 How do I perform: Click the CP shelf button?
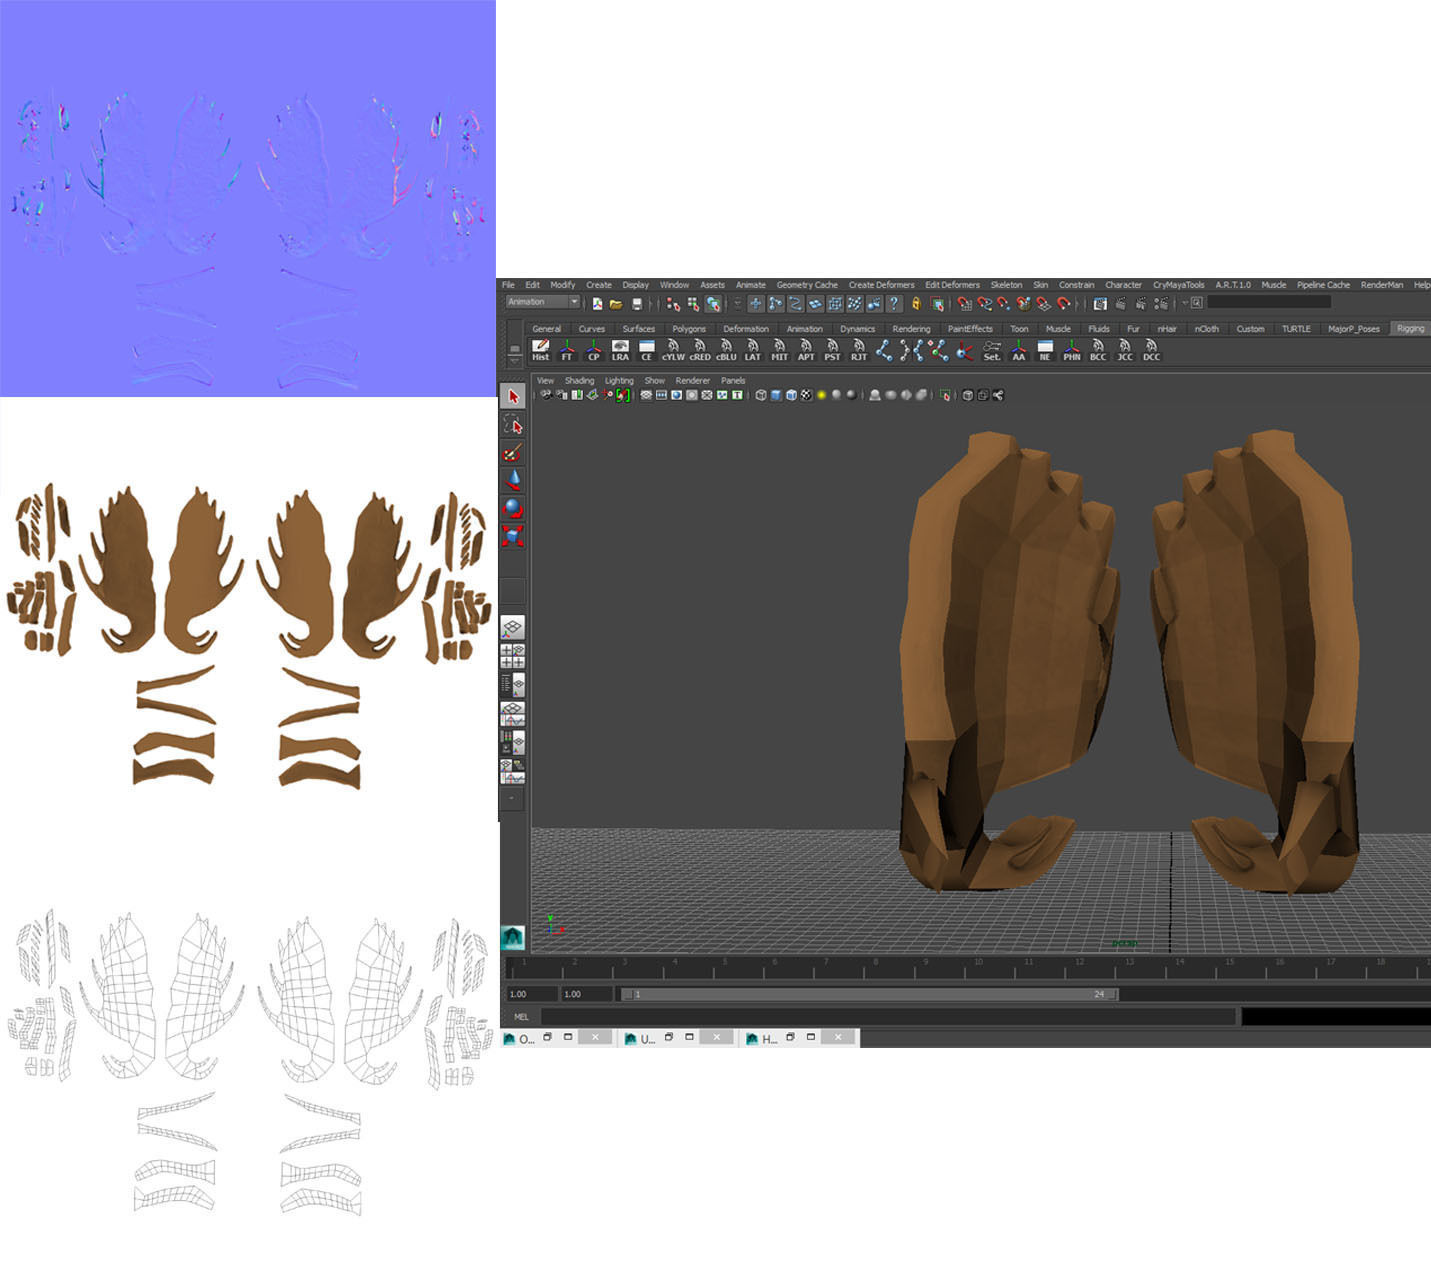click(x=593, y=350)
